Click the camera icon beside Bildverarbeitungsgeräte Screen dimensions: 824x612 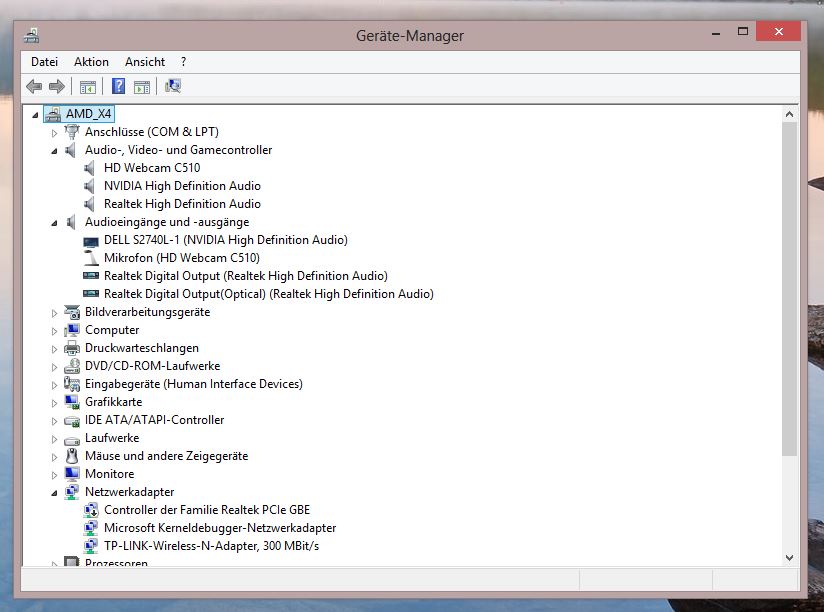72,312
